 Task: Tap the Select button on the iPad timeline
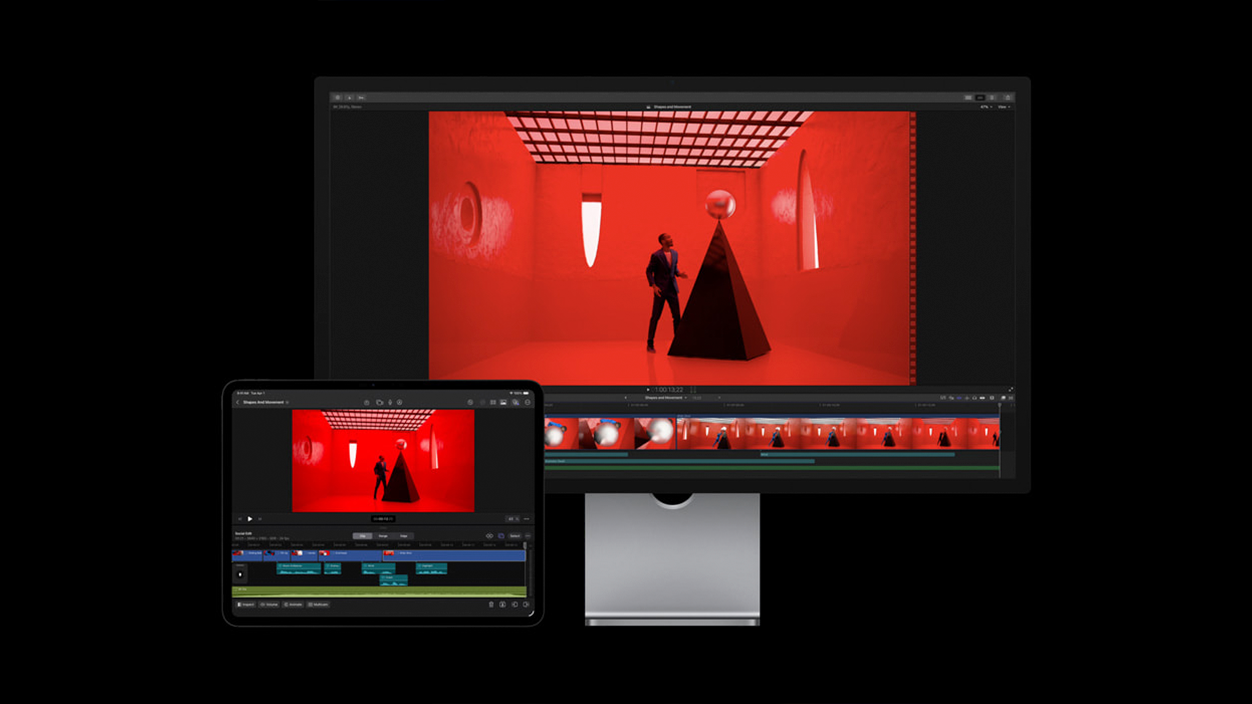click(514, 535)
